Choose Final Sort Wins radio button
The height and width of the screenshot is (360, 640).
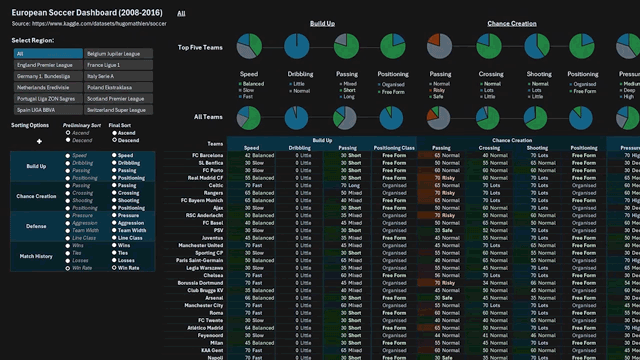pyautogui.click(x=114, y=245)
